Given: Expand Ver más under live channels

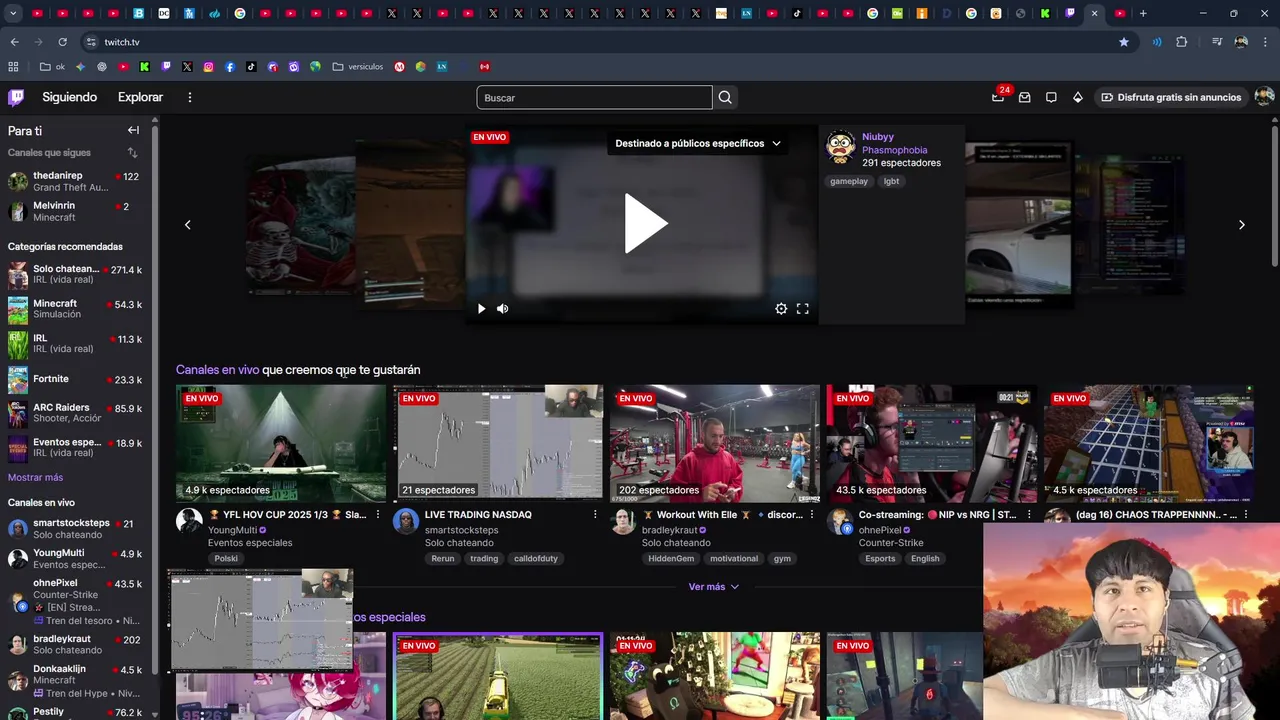Looking at the screenshot, I should 714,587.
